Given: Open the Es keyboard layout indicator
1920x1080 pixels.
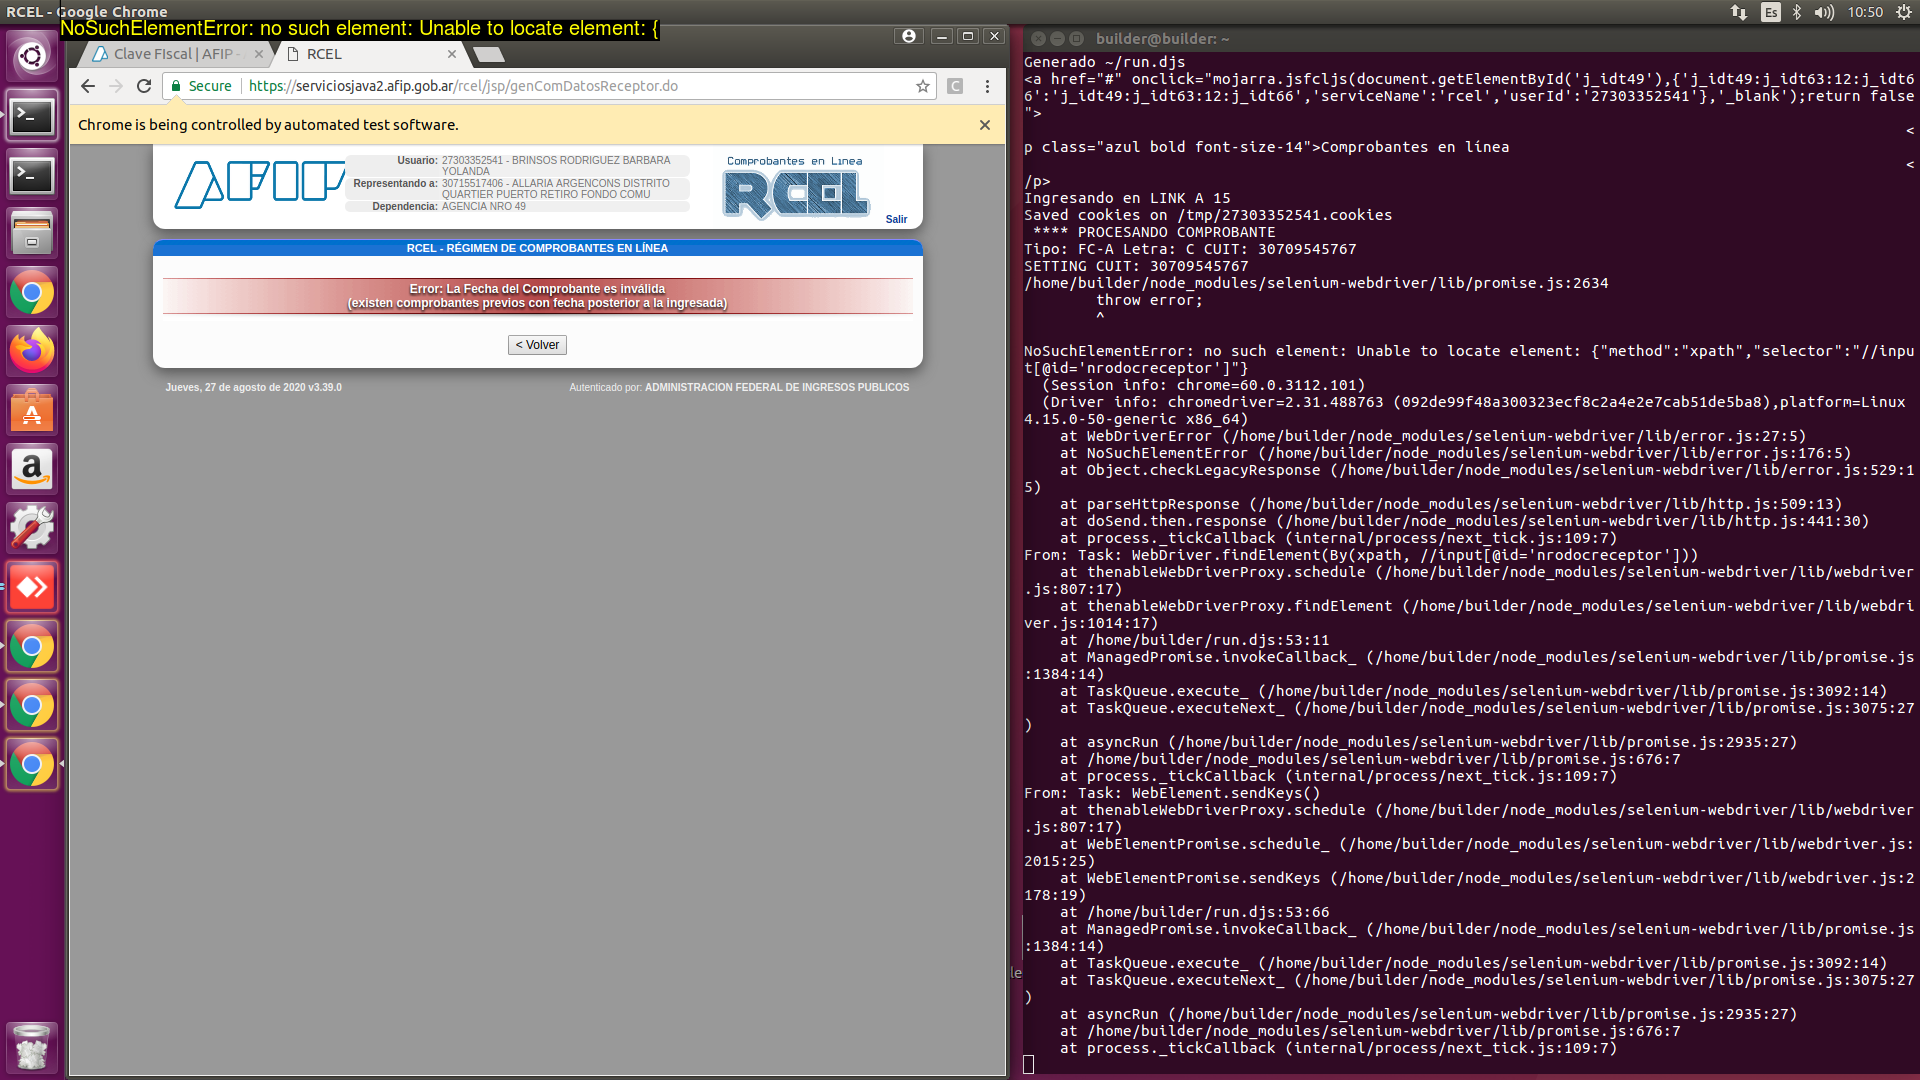Looking at the screenshot, I should pos(1771,12).
